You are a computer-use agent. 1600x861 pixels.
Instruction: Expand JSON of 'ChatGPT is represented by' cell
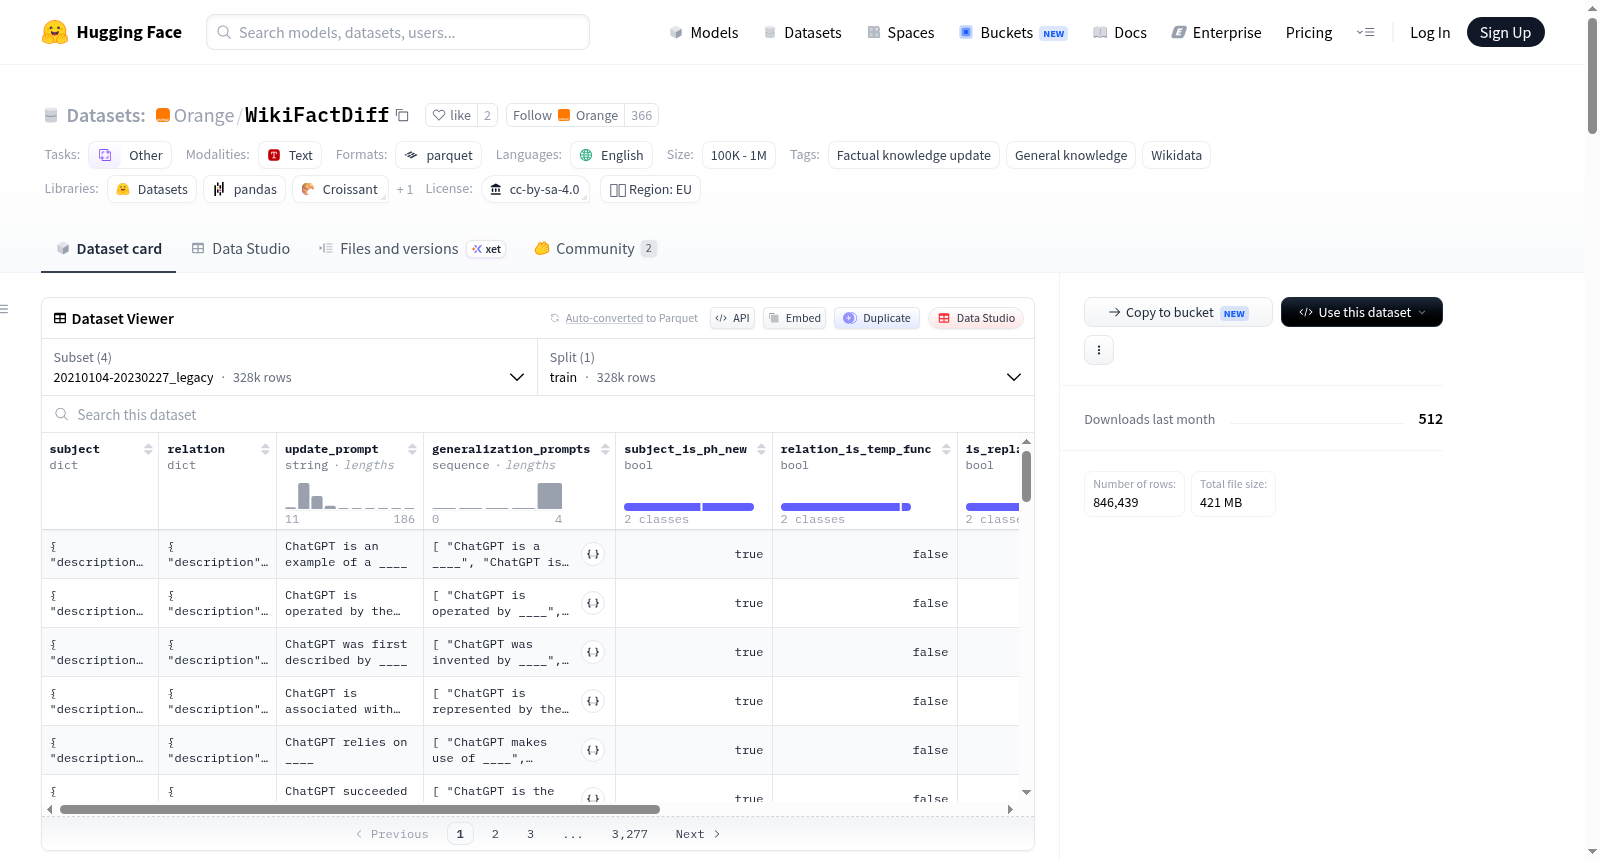(593, 701)
